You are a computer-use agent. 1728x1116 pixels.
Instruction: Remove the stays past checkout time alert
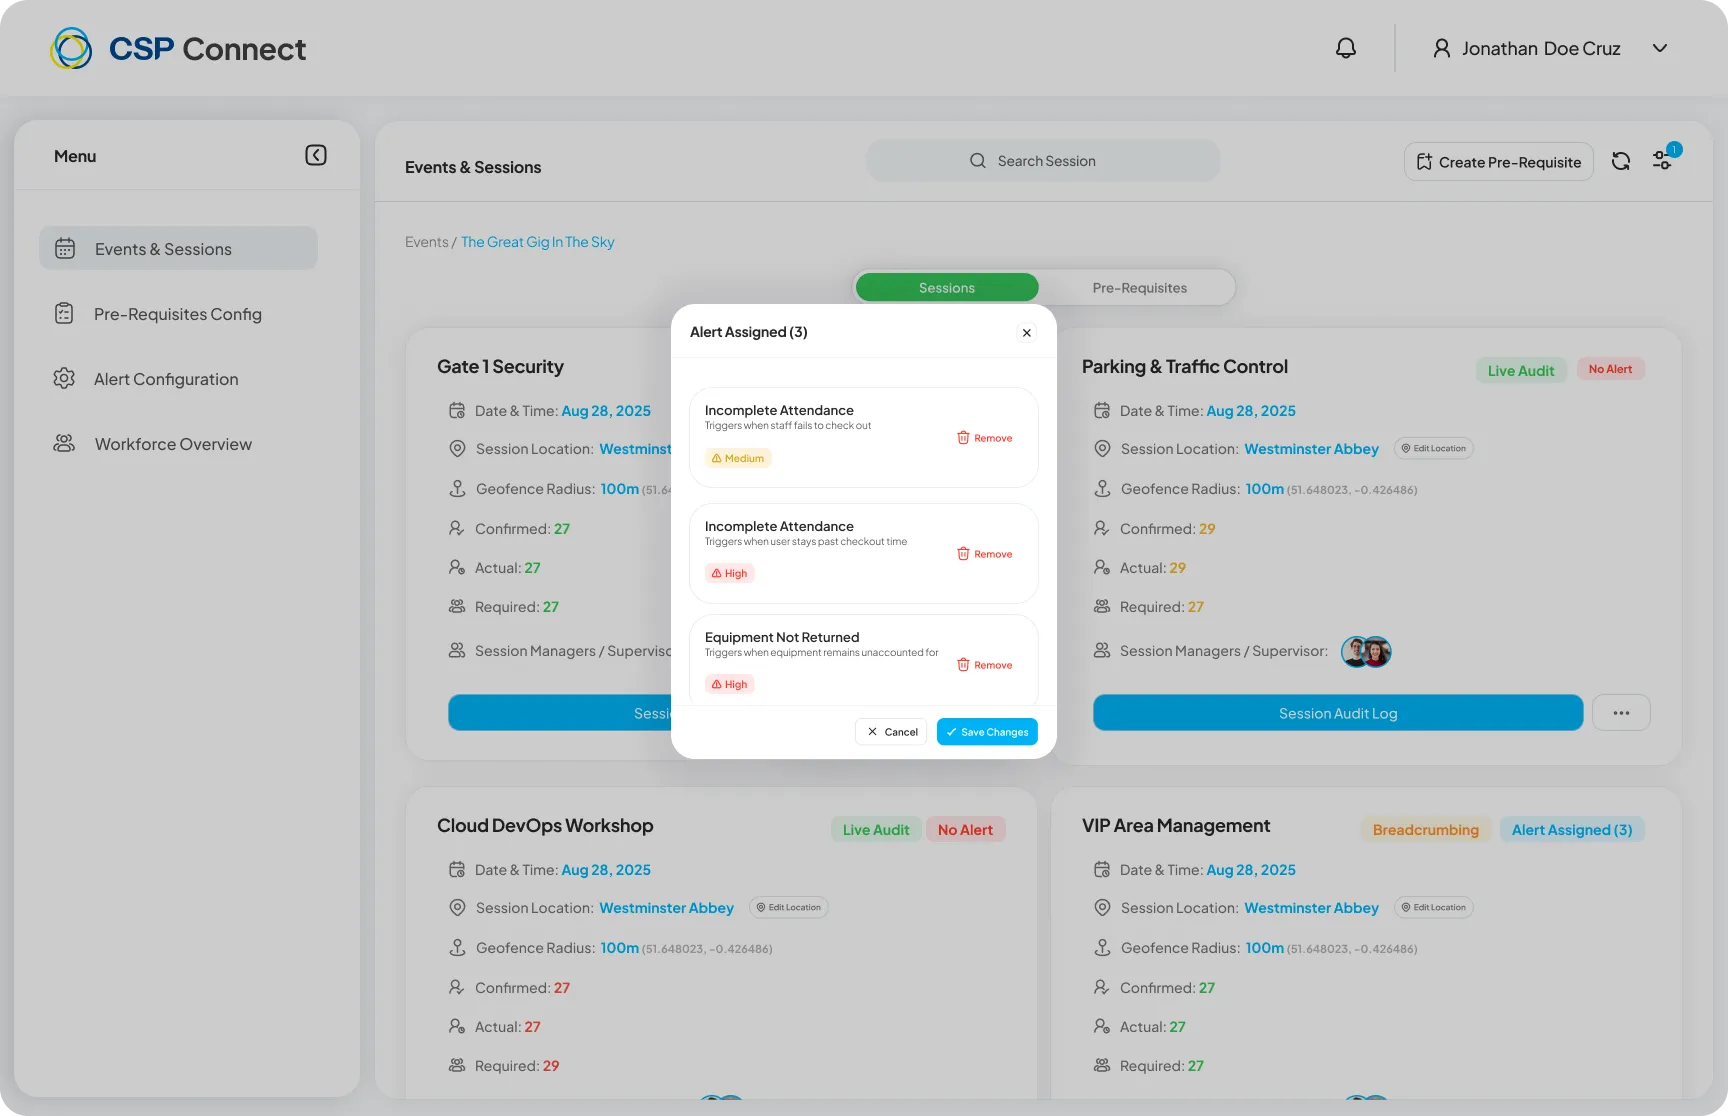[x=985, y=554]
